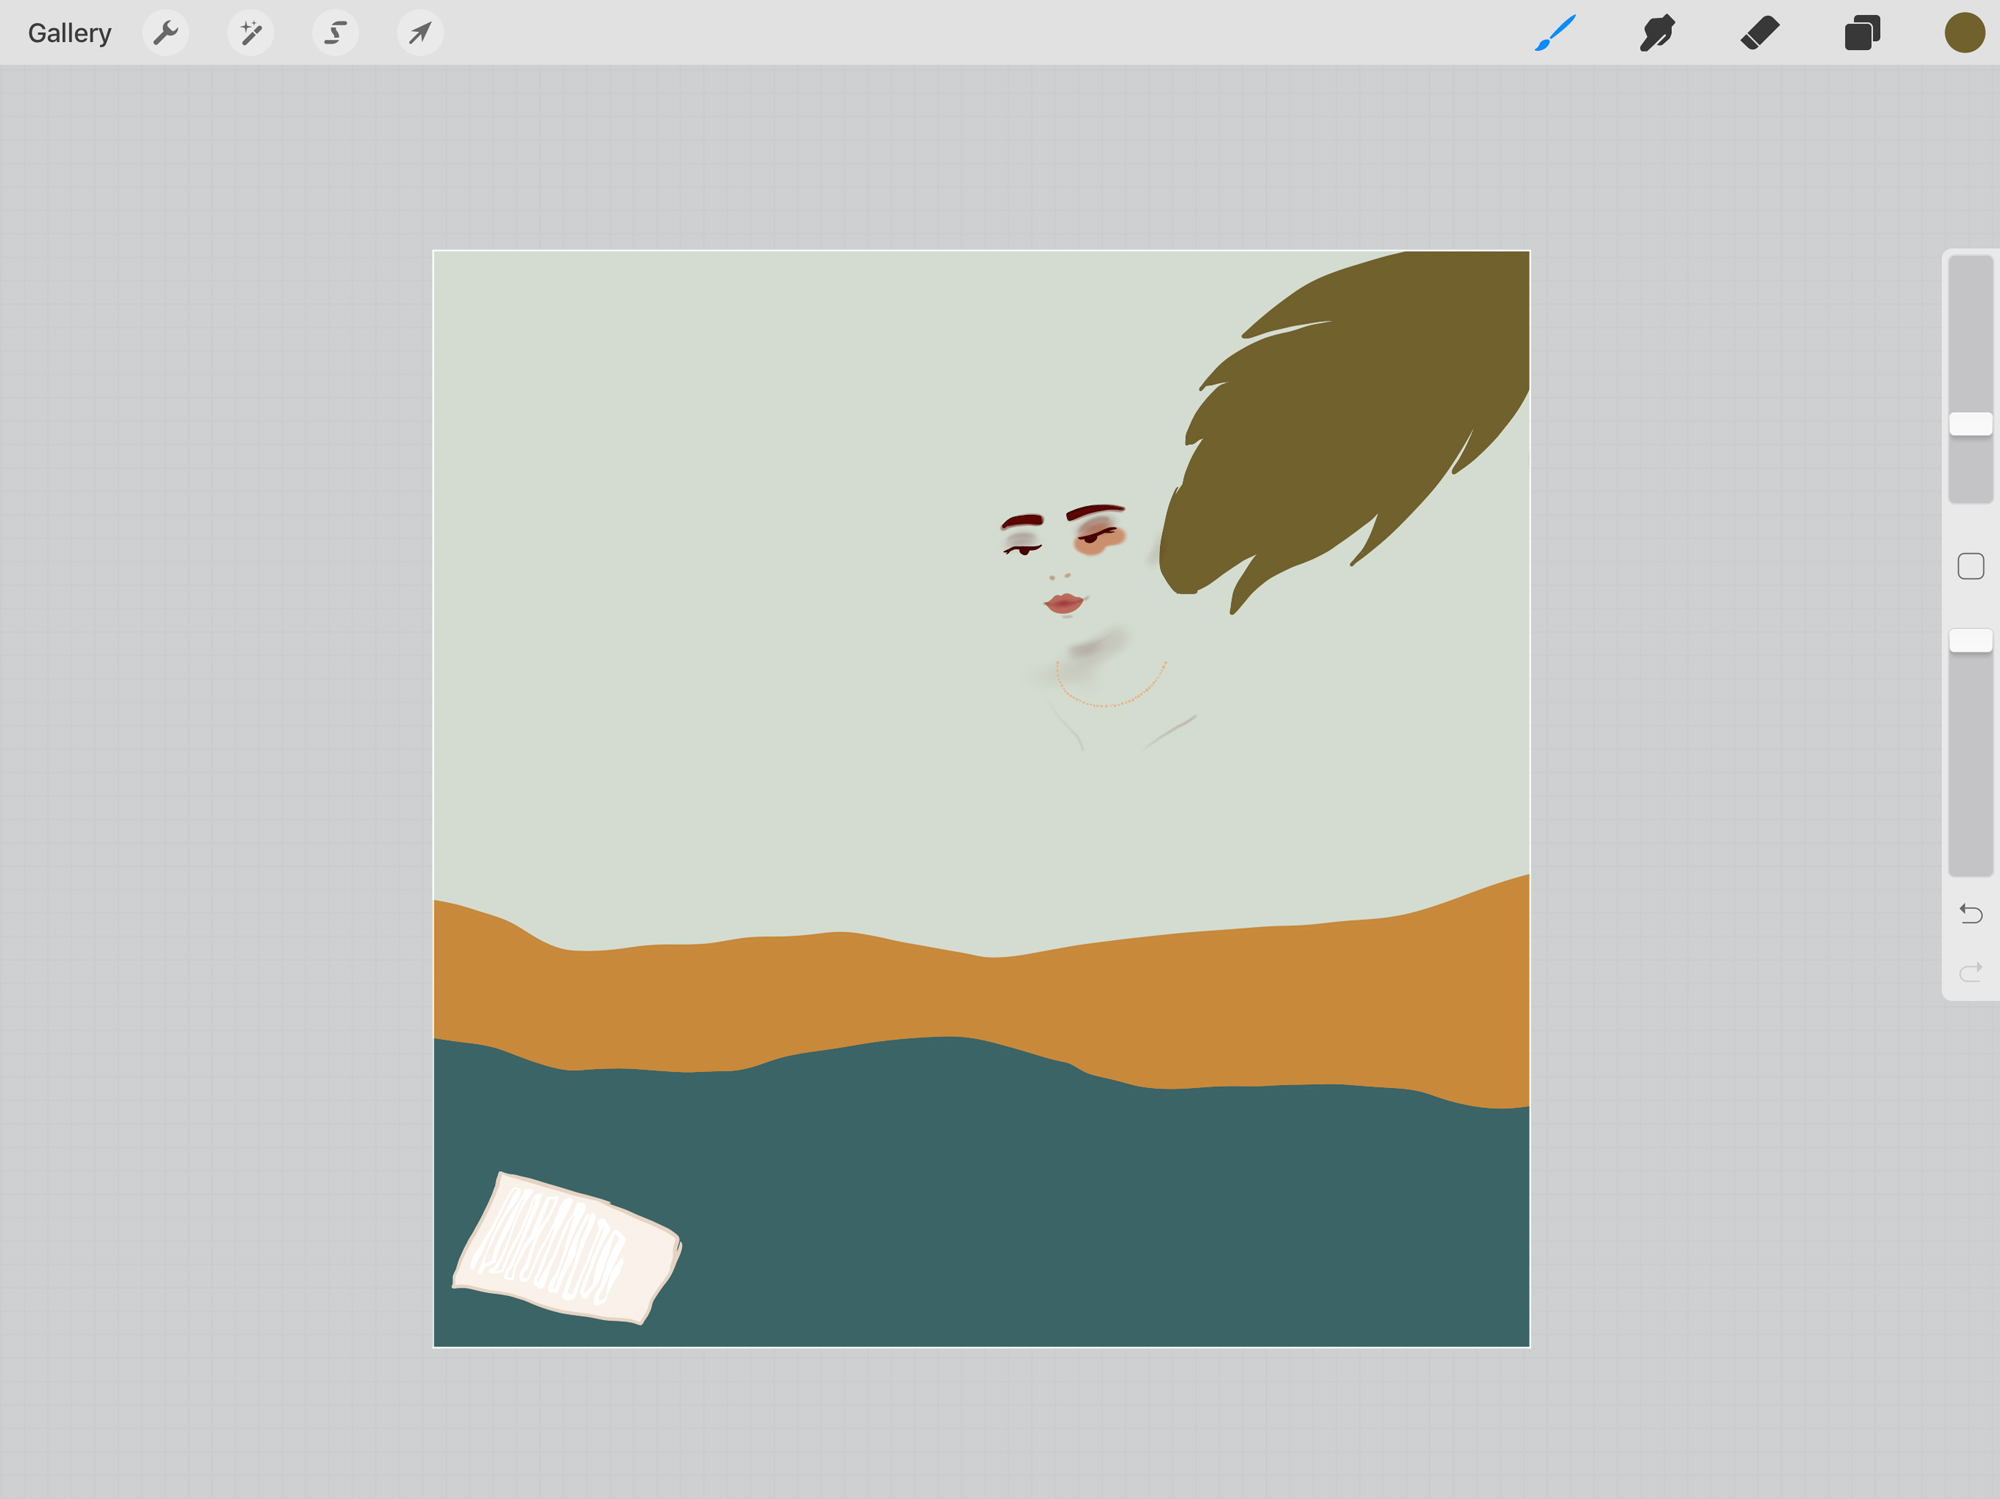The width and height of the screenshot is (2000, 1499).
Task: Click the brush opacity slider handle
Action: [1971, 641]
